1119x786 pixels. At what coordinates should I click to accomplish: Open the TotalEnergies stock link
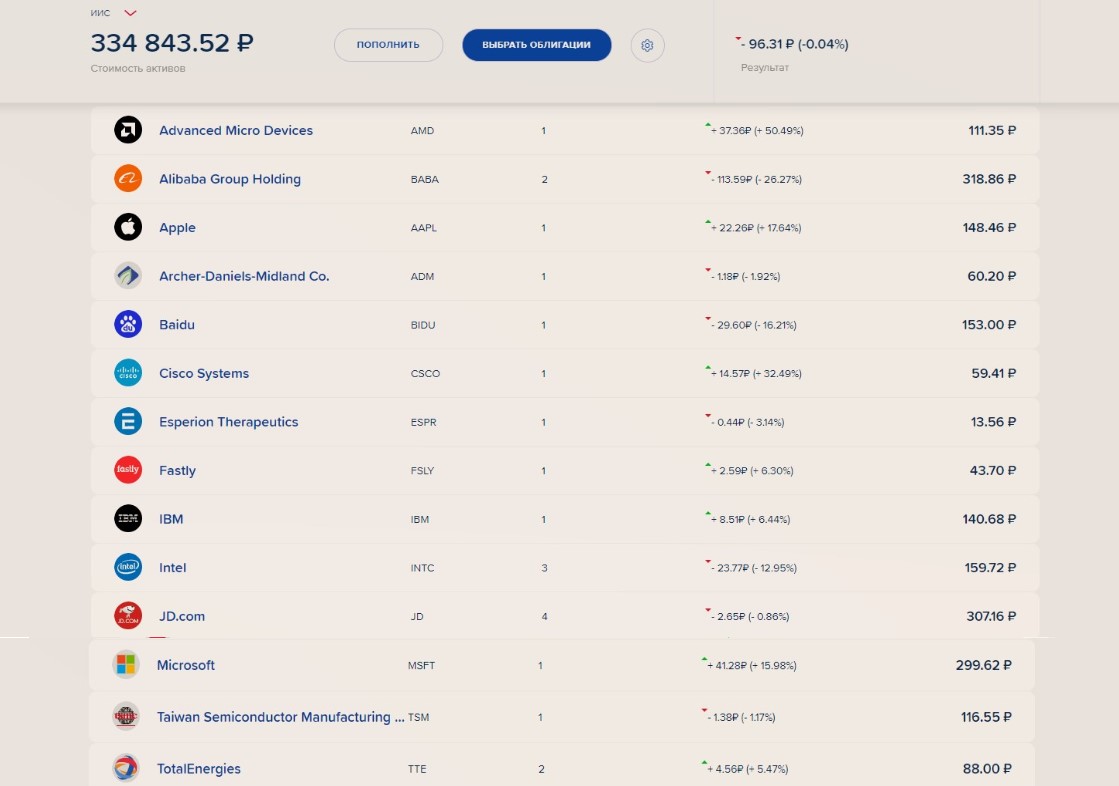click(198, 769)
